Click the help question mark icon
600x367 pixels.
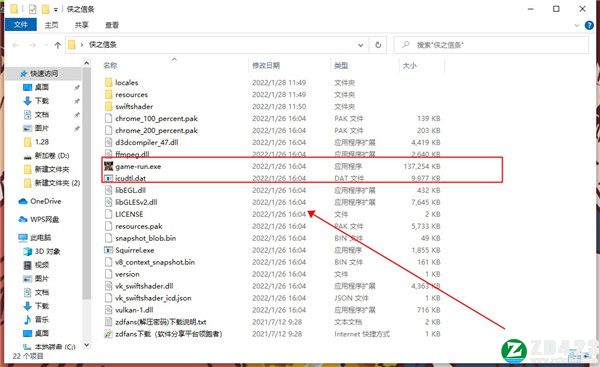(x=589, y=26)
